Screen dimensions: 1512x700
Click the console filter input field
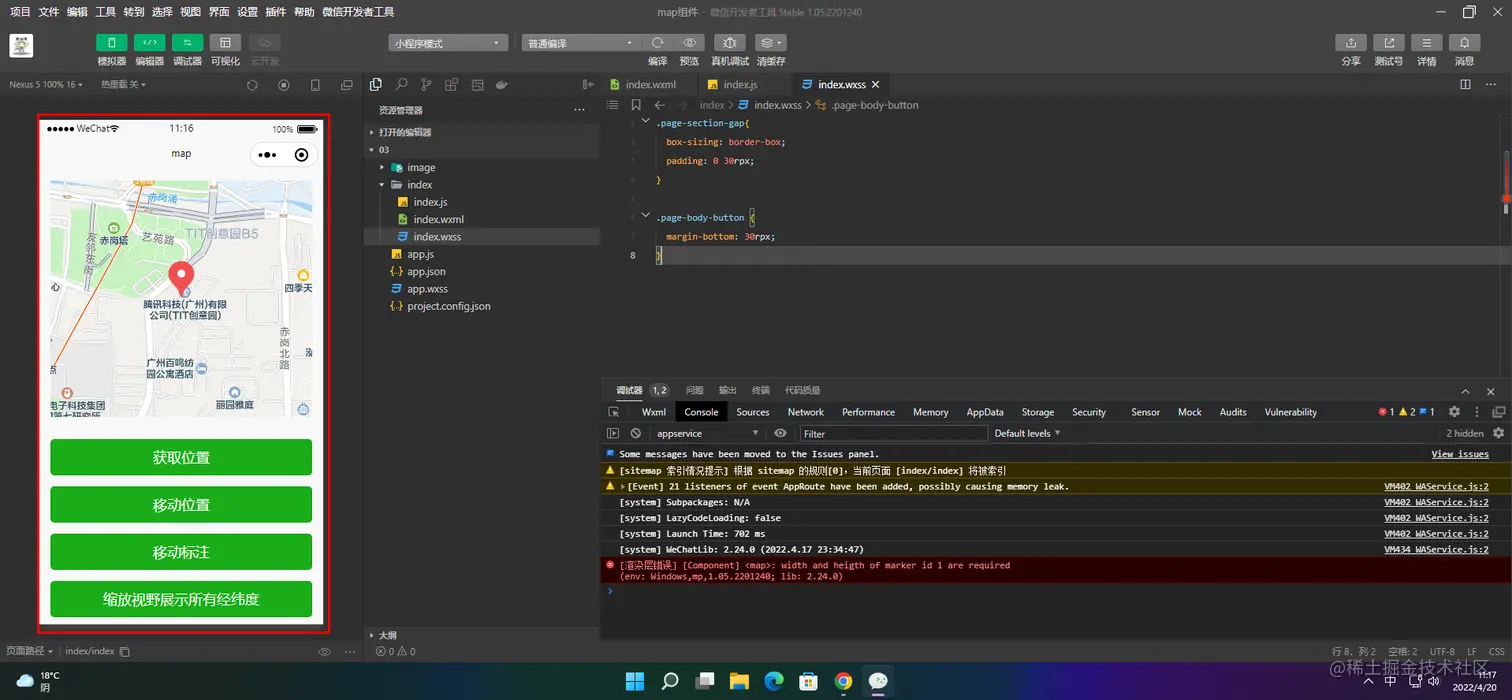point(894,433)
